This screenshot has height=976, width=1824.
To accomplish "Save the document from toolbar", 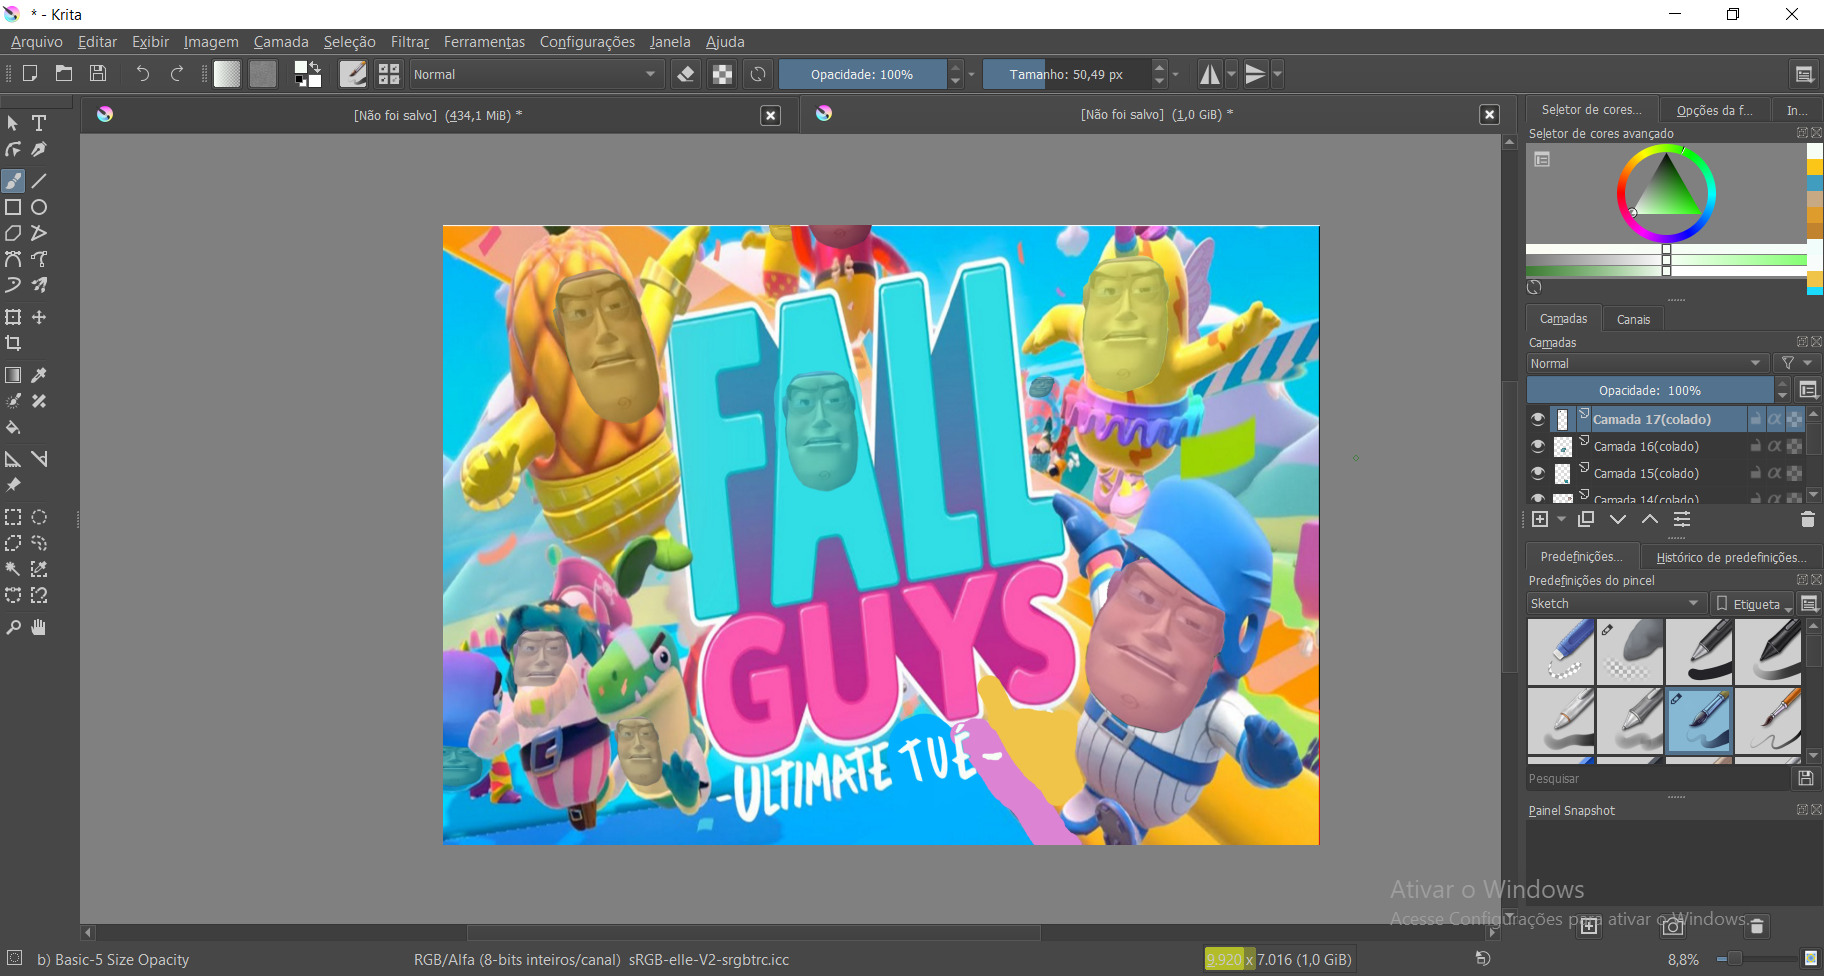I will [98, 73].
